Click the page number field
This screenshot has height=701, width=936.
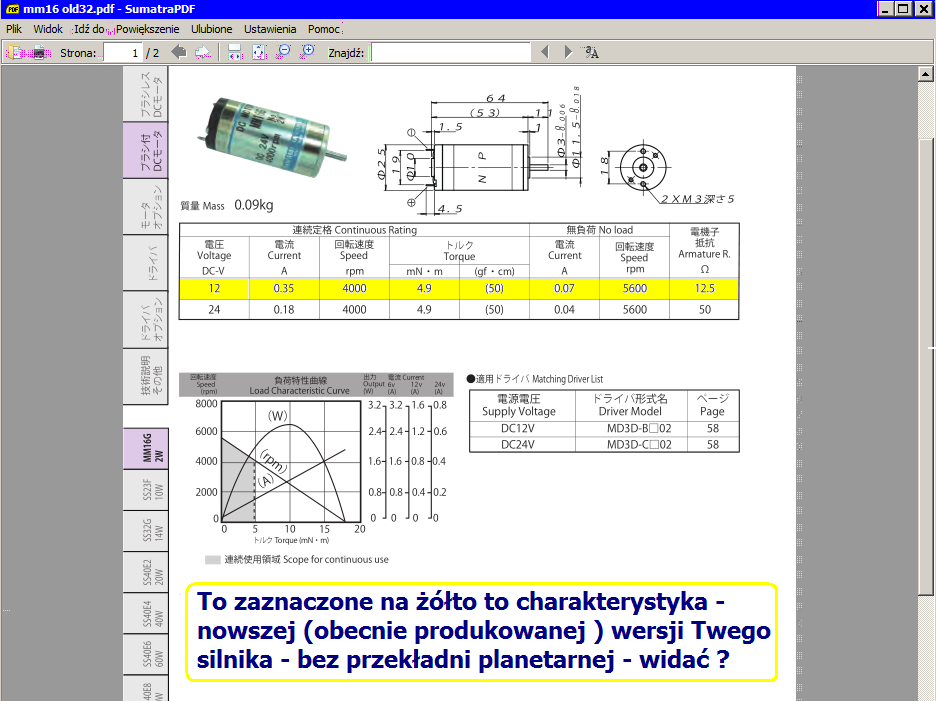pyautogui.click(x=122, y=53)
